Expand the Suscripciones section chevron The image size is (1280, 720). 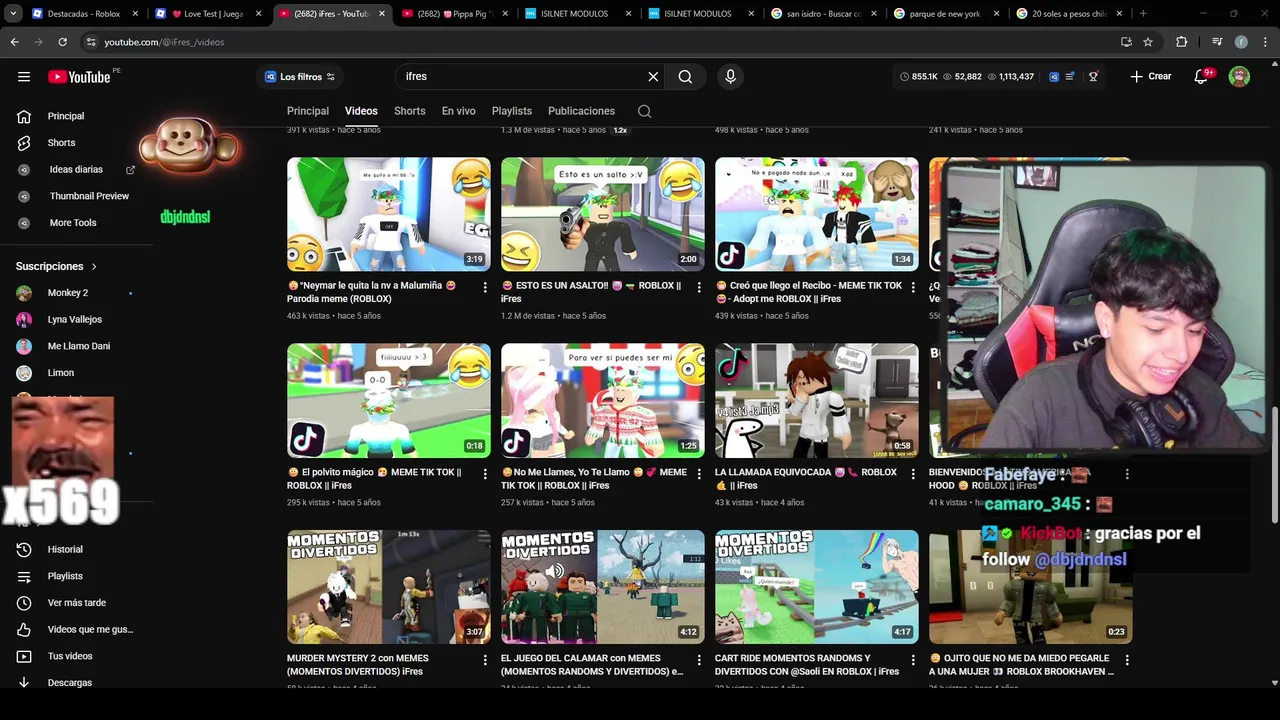coord(94,267)
